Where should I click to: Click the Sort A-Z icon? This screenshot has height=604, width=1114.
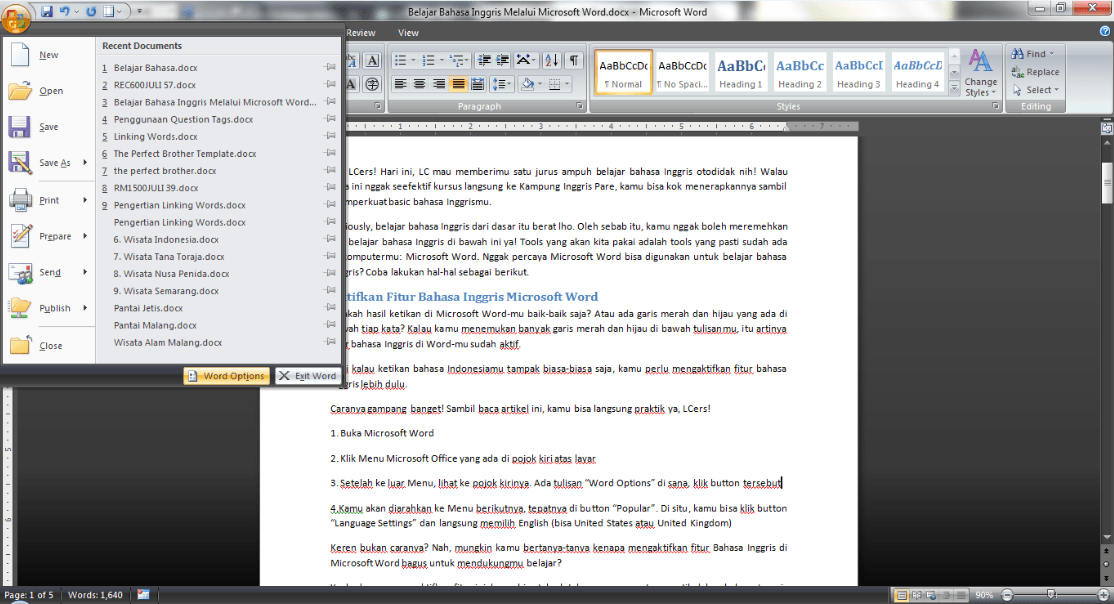tap(552, 60)
